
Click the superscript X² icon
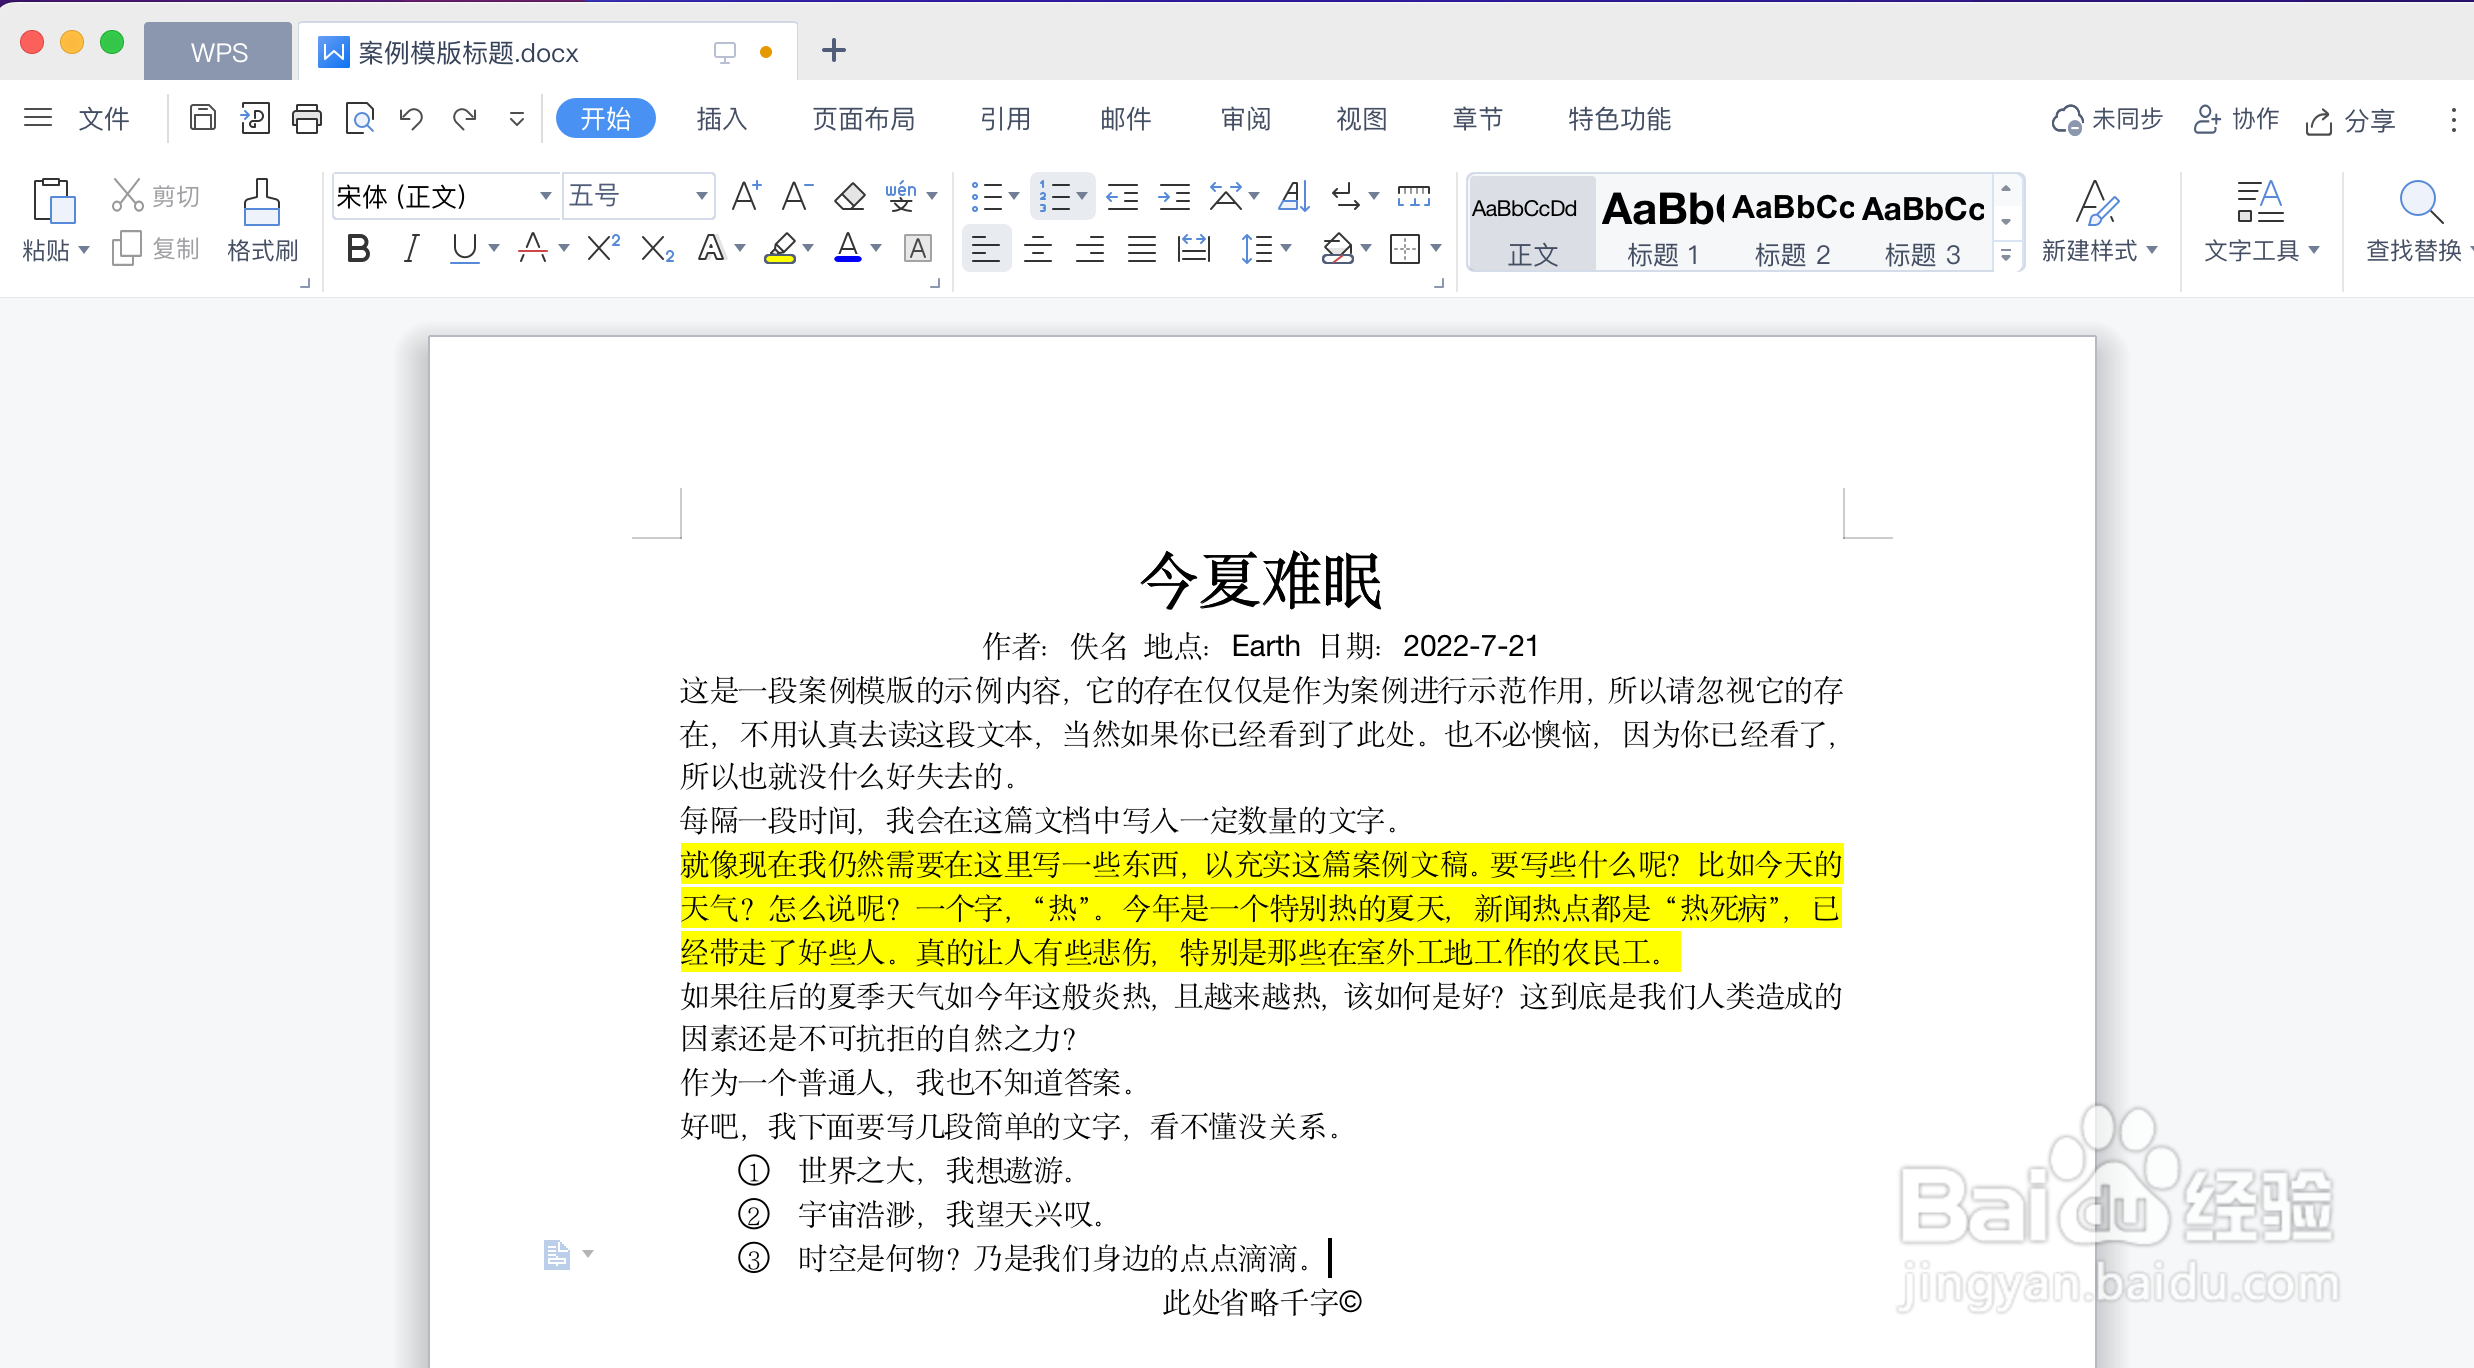(602, 248)
